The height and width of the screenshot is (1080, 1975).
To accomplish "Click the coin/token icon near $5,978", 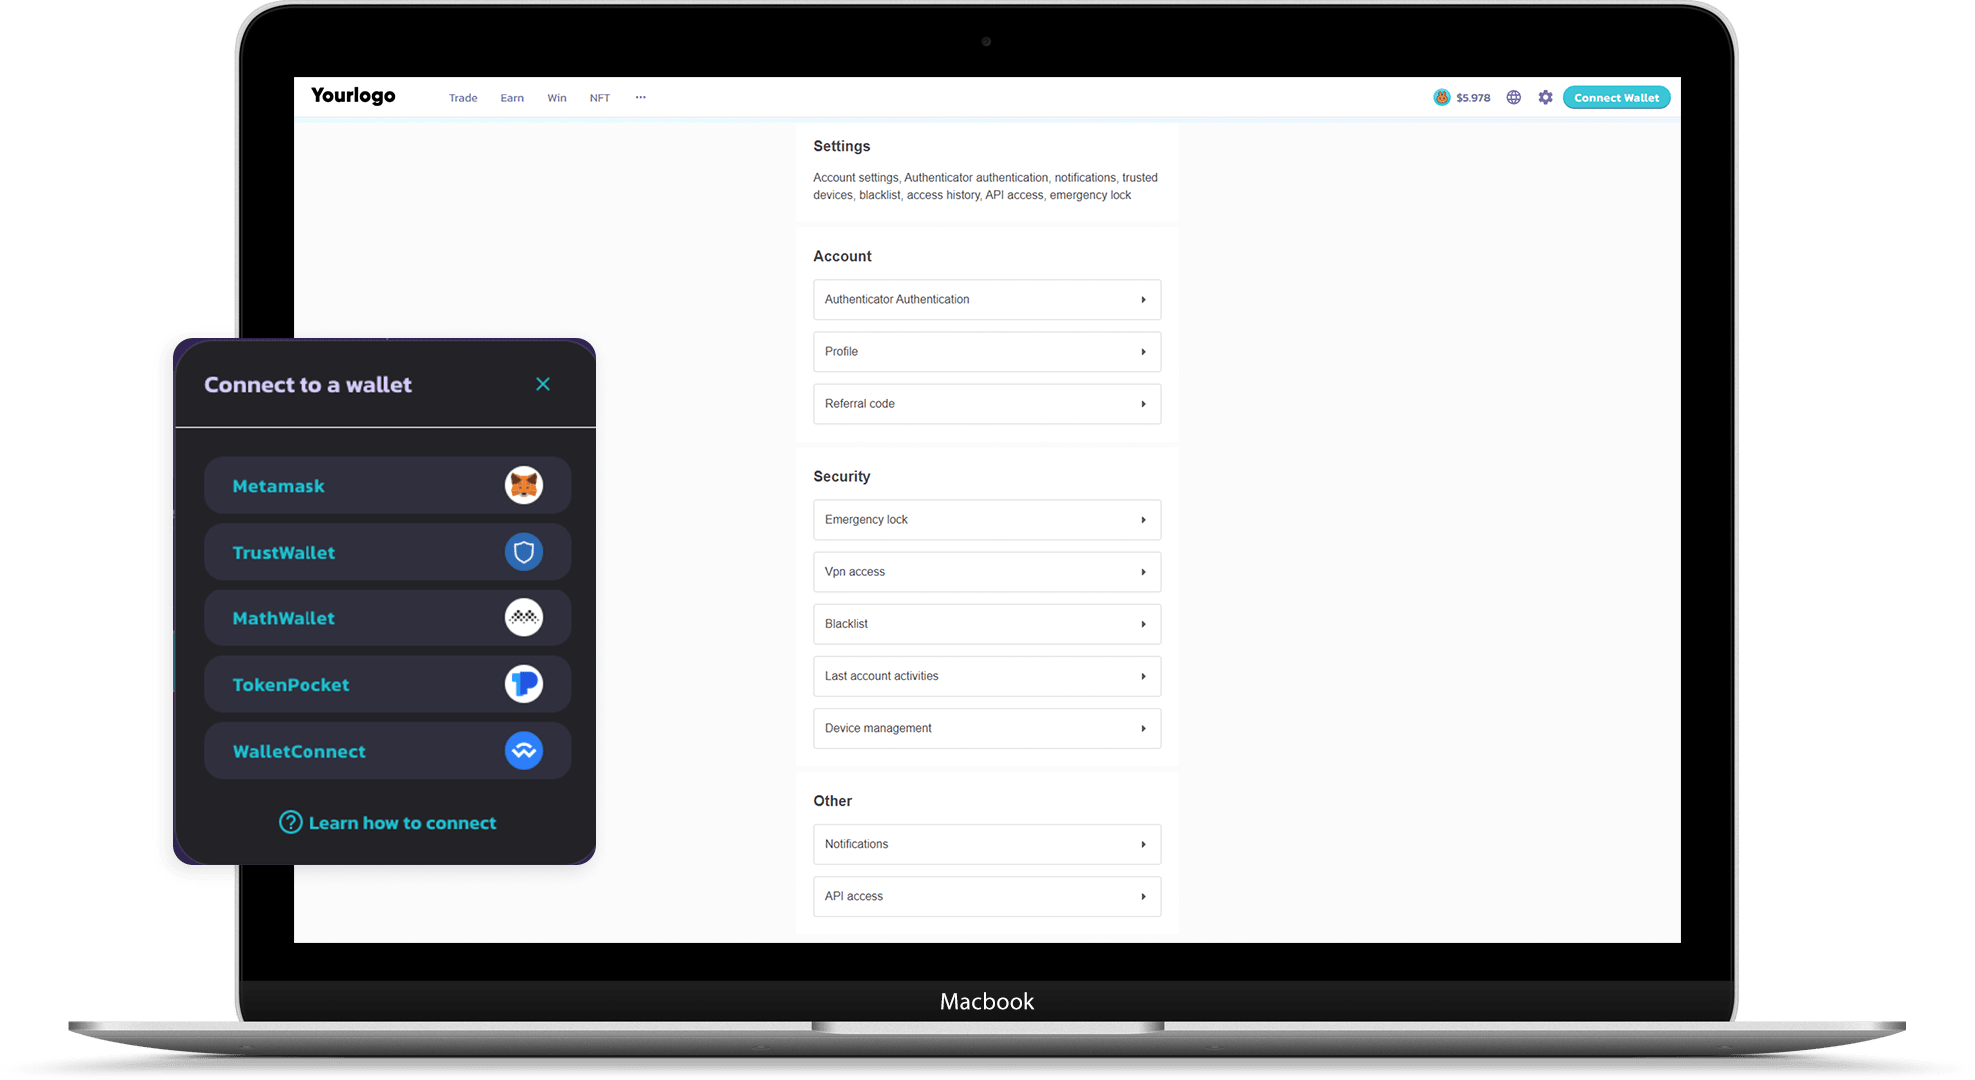I will (x=1440, y=97).
